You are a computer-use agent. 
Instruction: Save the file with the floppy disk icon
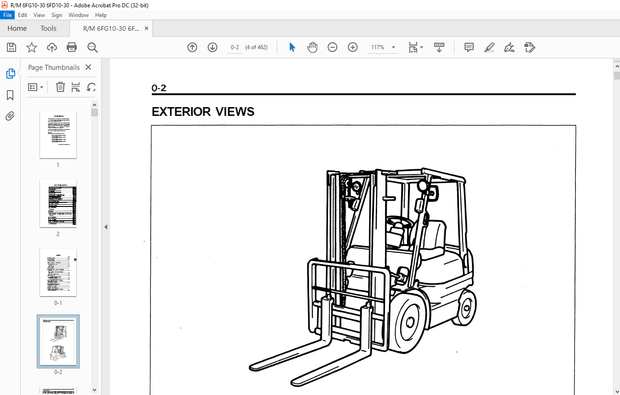click(11, 47)
